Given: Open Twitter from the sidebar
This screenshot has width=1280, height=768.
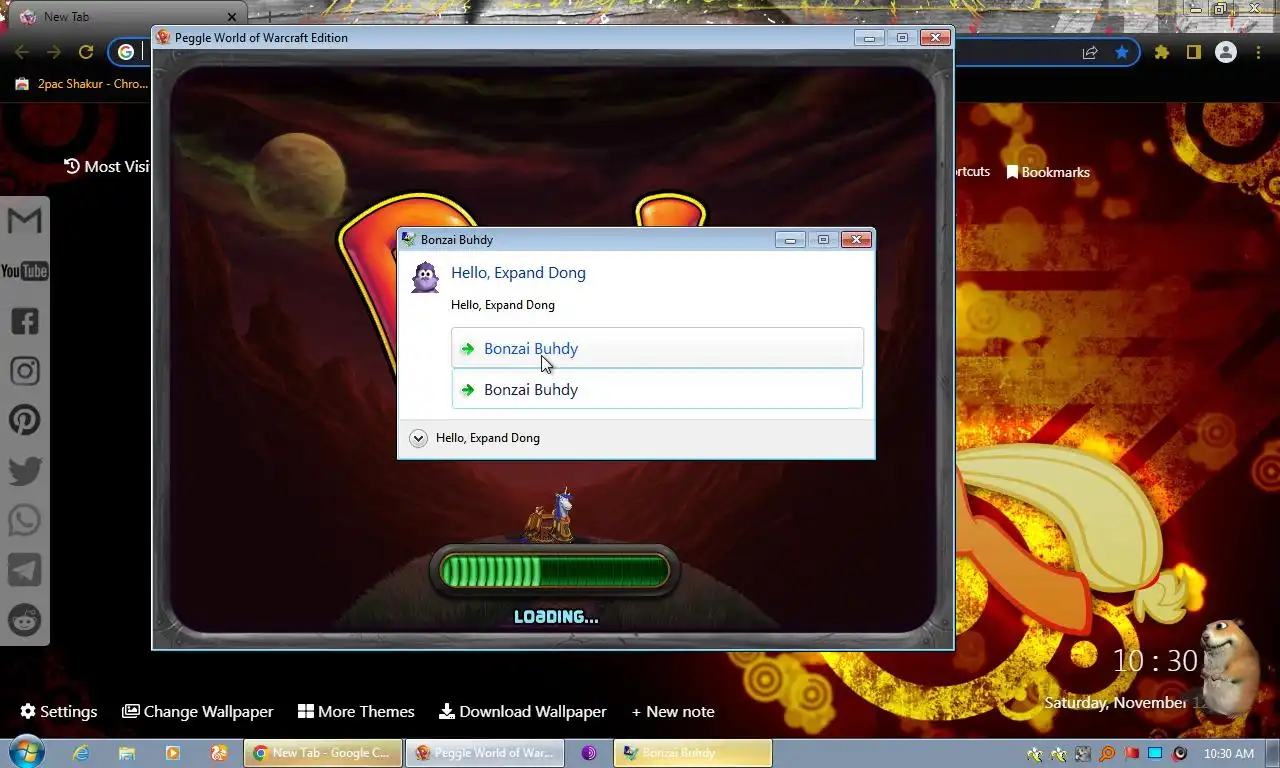Looking at the screenshot, I should pyautogui.click(x=25, y=470).
